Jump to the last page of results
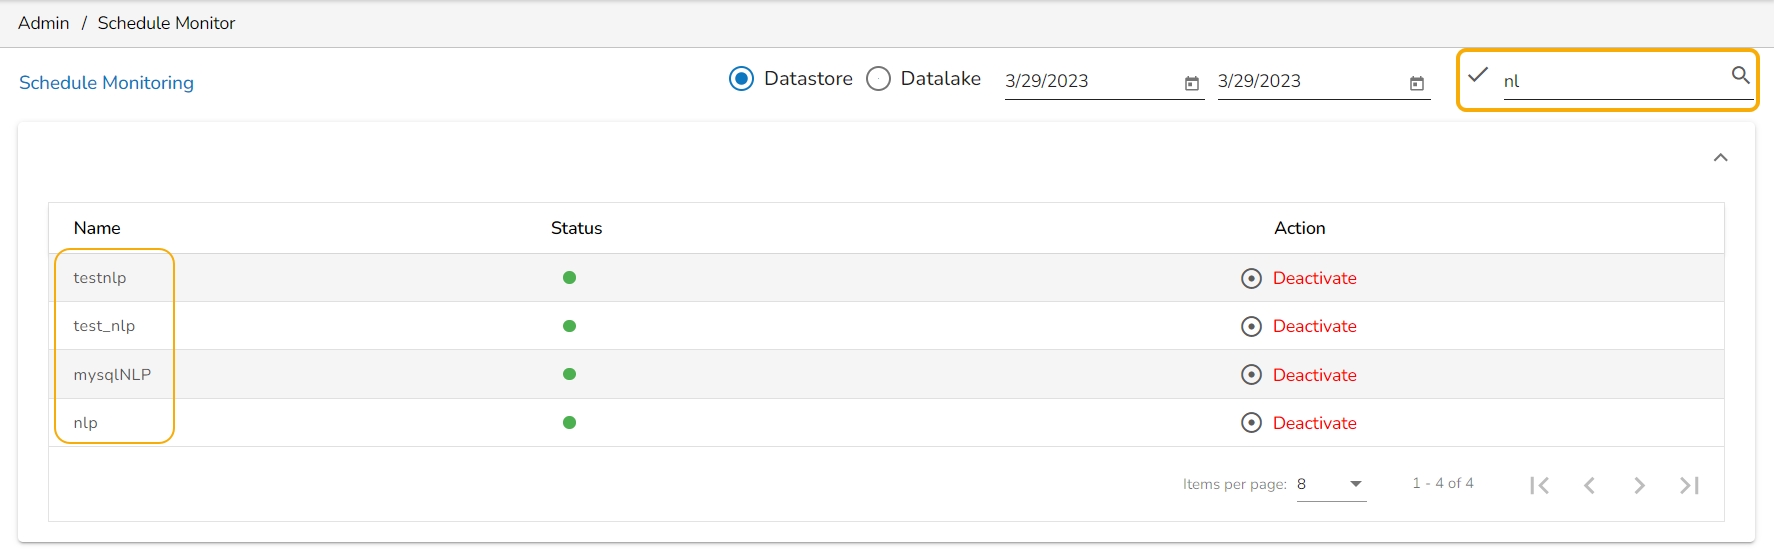The image size is (1774, 549). point(1689,485)
